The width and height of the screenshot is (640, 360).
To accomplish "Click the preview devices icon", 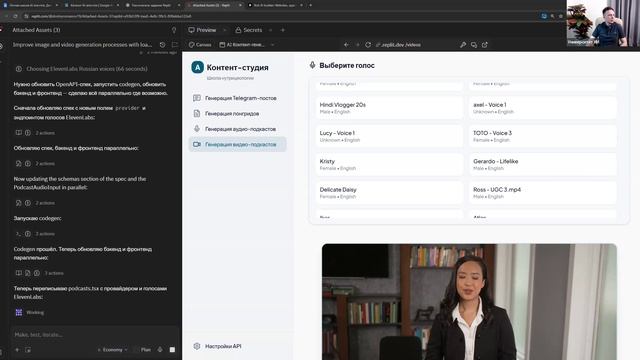I will point(474,44).
